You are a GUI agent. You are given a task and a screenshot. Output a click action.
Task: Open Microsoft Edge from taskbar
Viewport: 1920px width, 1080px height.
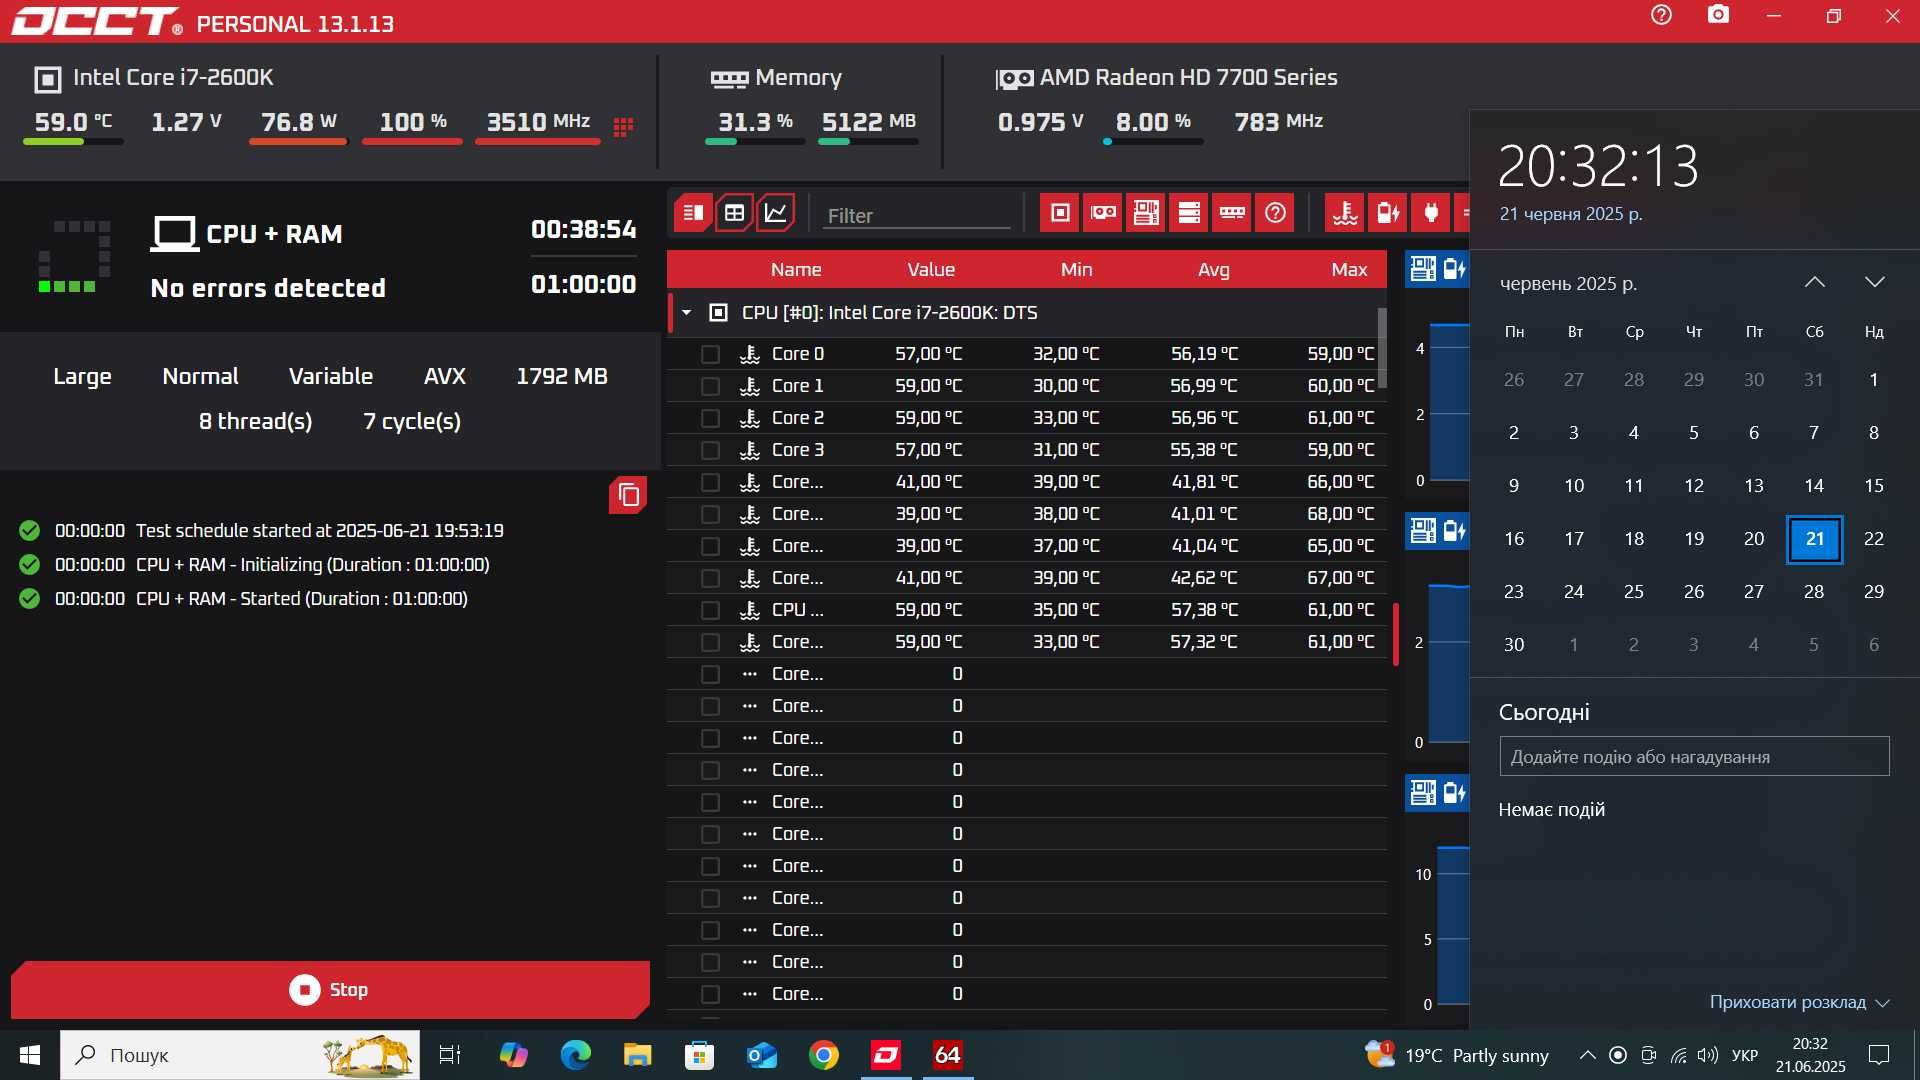(576, 1055)
